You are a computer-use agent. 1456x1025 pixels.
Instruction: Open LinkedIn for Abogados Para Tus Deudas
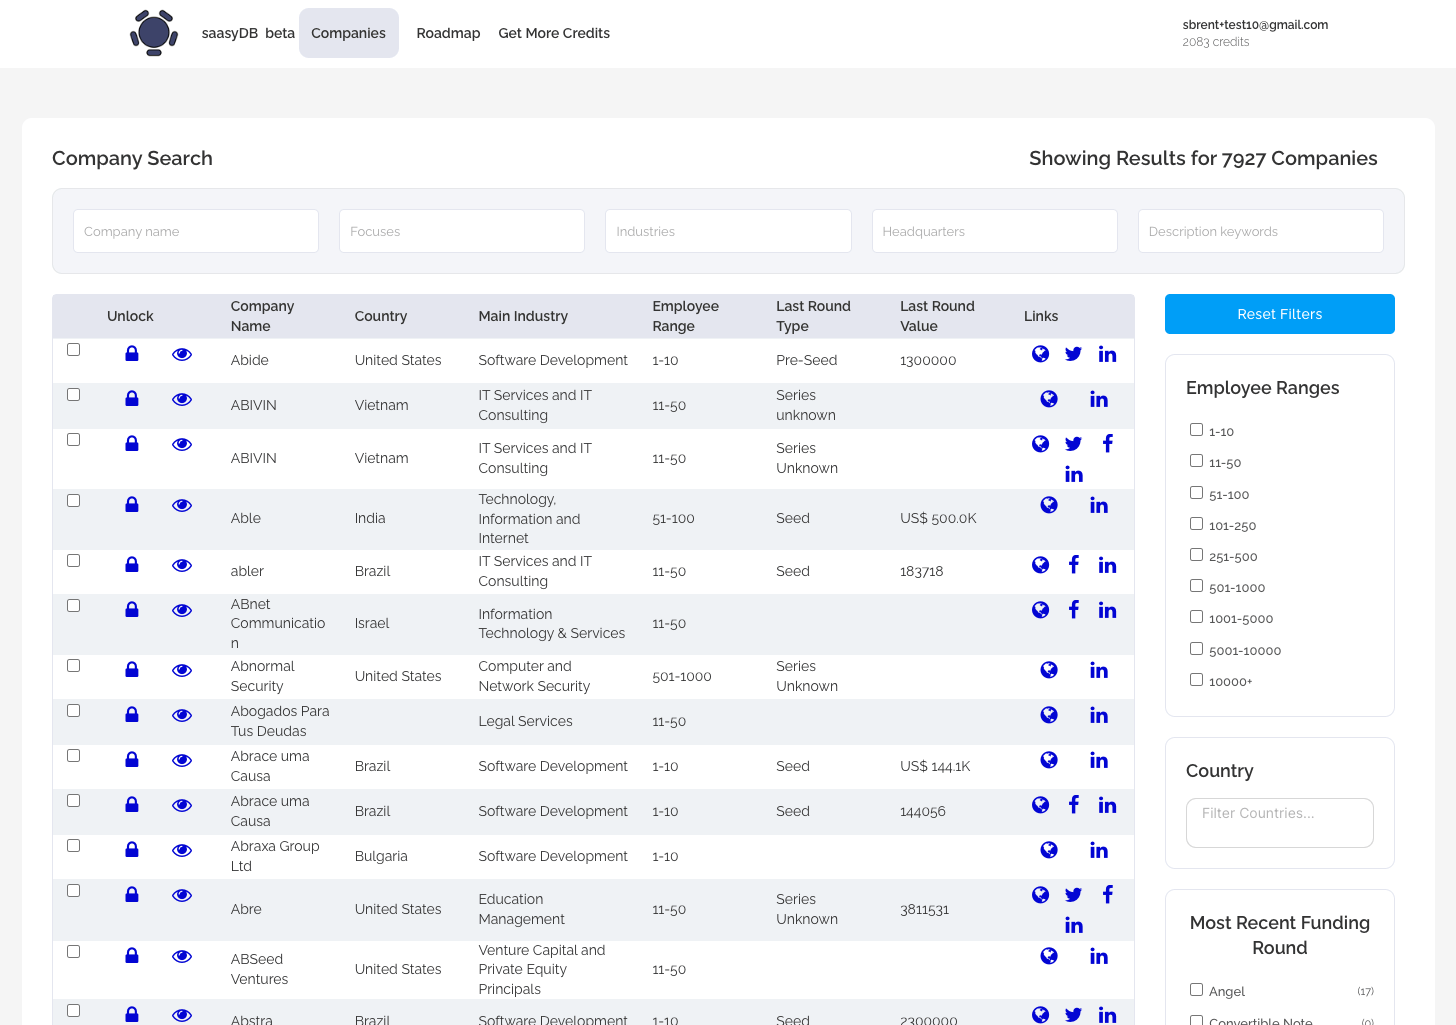1099,715
